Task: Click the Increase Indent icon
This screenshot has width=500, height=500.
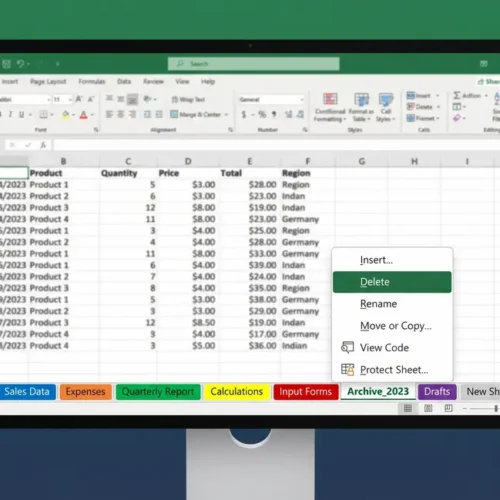Action: [159, 115]
